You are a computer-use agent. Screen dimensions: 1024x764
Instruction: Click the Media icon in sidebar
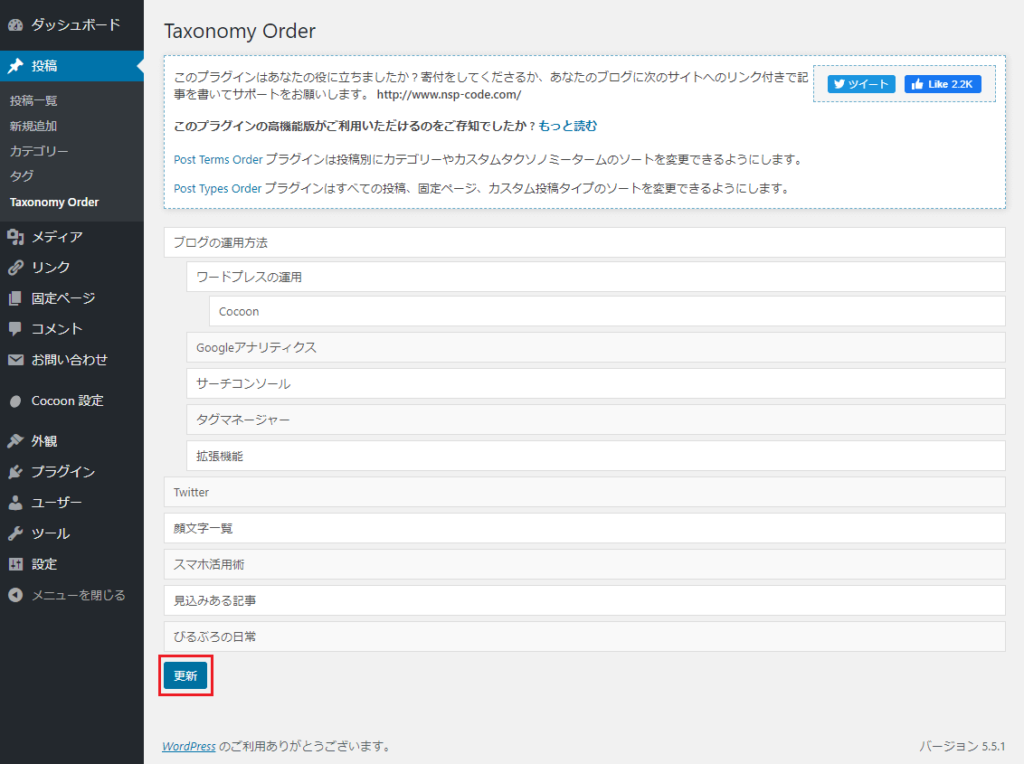[x=16, y=237]
